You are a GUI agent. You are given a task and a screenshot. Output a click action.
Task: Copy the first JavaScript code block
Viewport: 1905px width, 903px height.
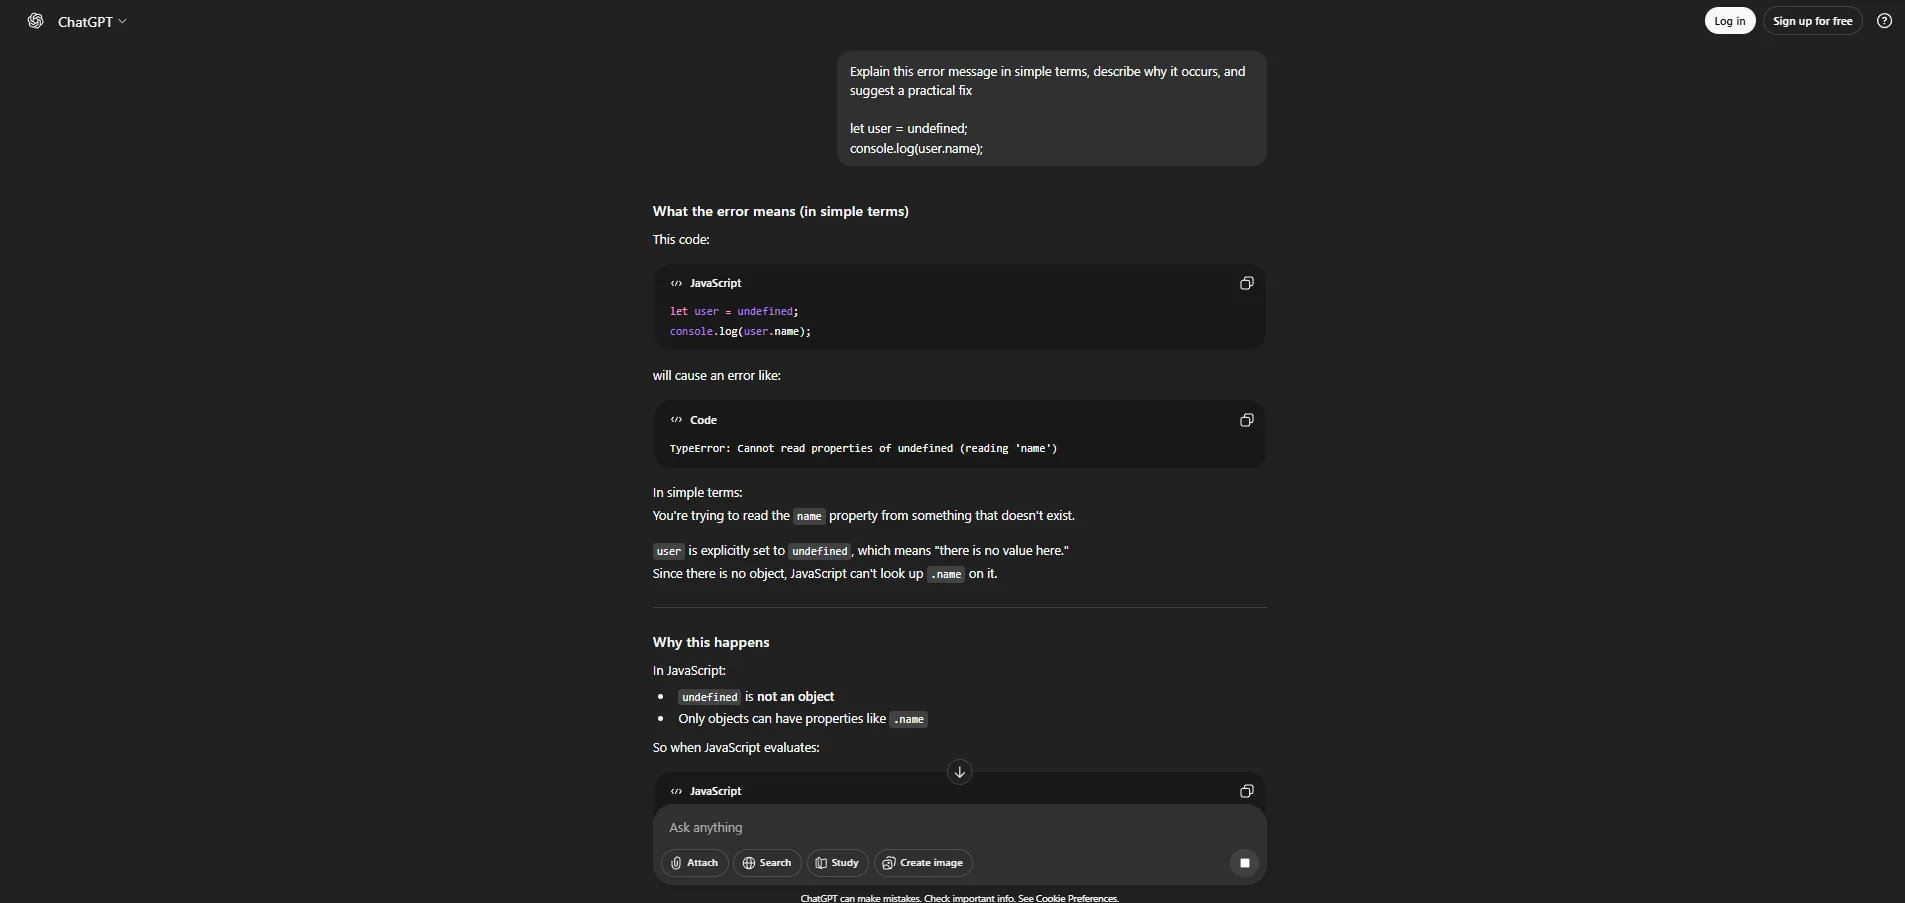(x=1246, y=283)
